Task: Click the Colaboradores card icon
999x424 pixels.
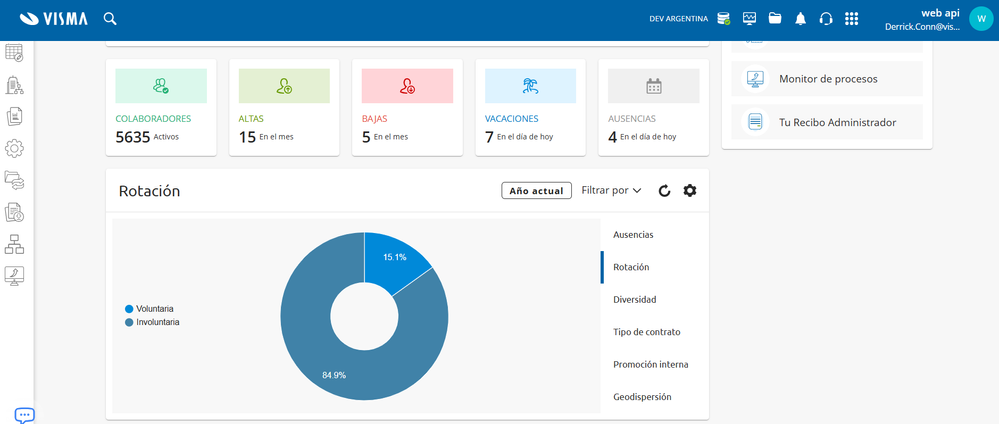Action: click(161, 86)
